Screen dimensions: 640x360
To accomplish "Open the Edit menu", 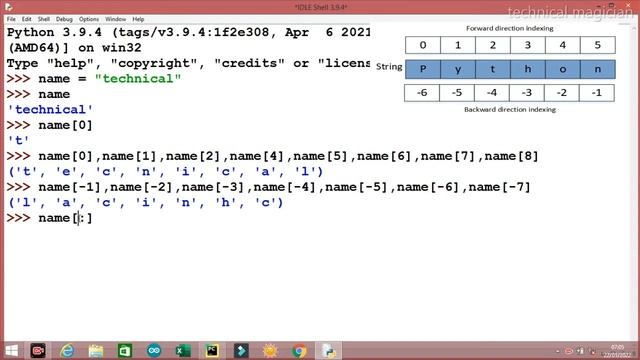I will click(27, 19).
